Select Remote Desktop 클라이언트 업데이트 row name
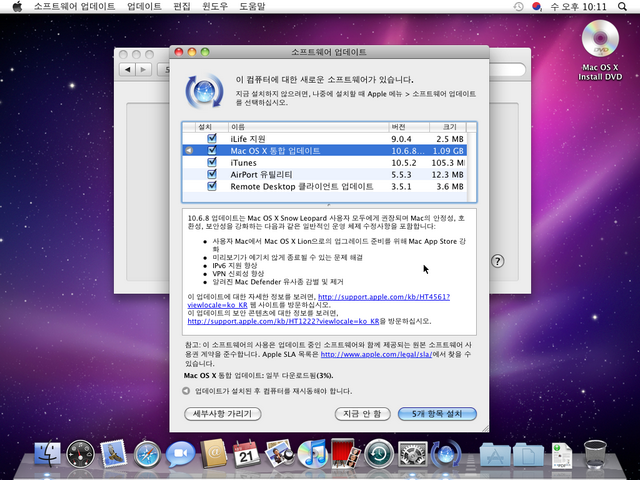The image size is (640, 480). coord(302,187)
